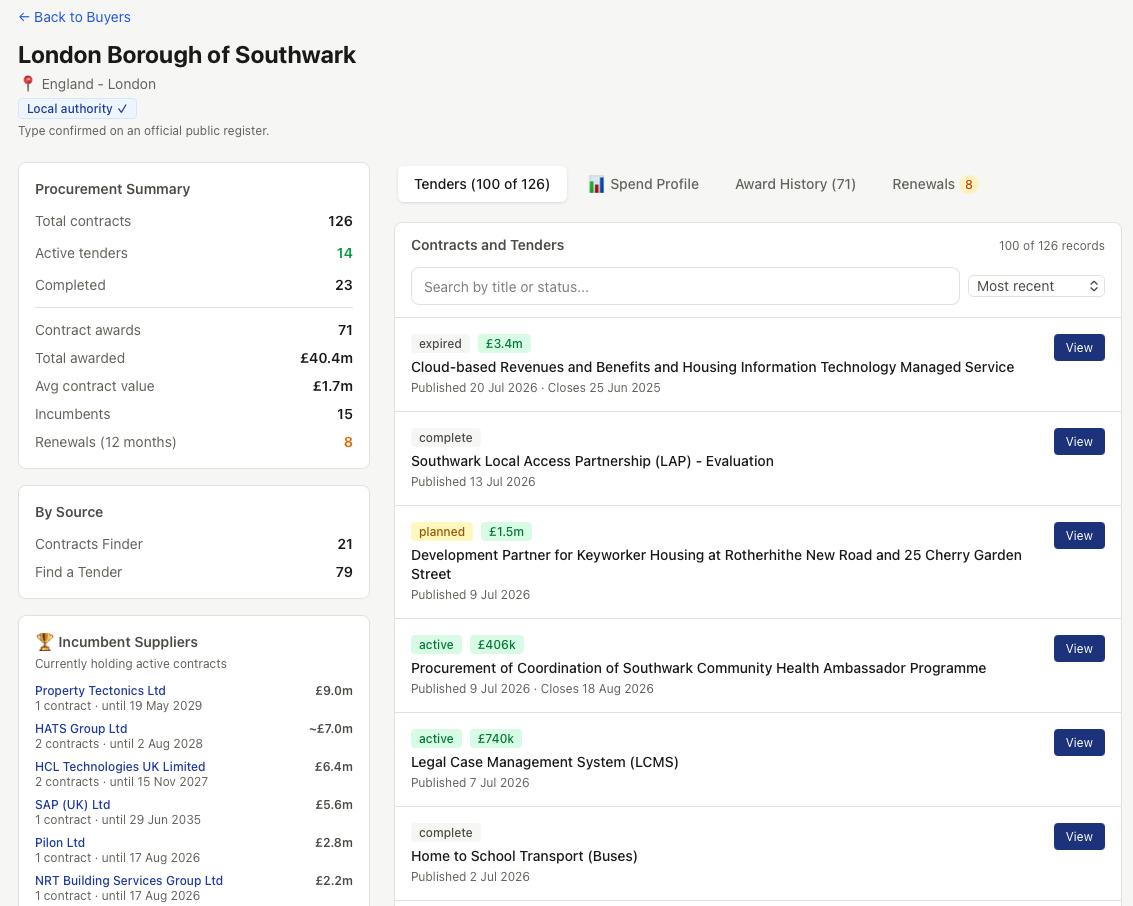Open SAP (UK) Ltd supplier link
The width and height of the screenshot is (1133, 906).
[73, 805]
